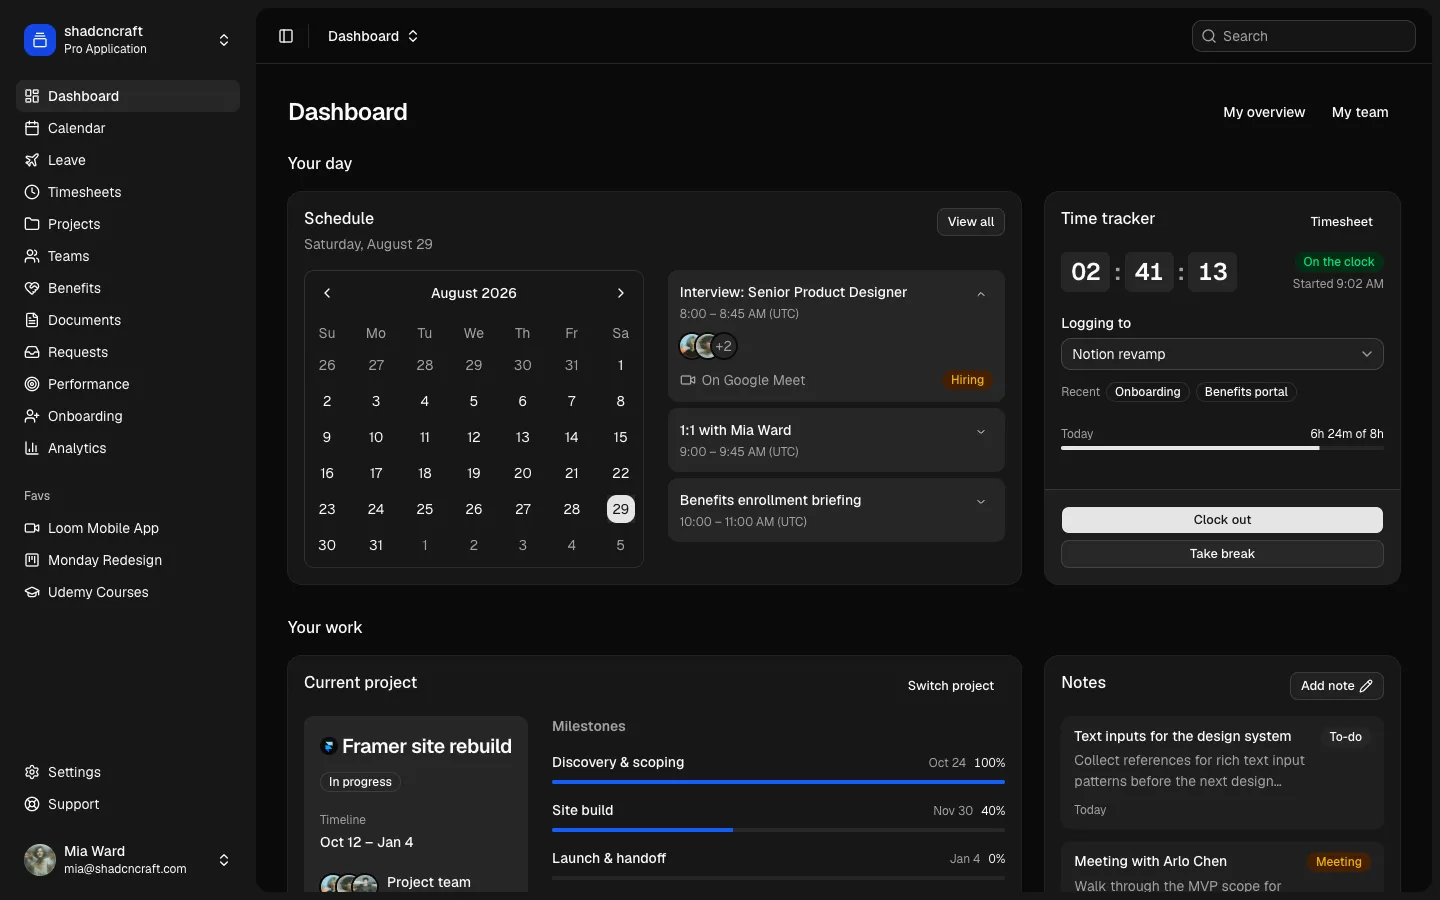Open Monday Redesign favorite
This screenshot has height=900, width=1440.
point(128,560)
